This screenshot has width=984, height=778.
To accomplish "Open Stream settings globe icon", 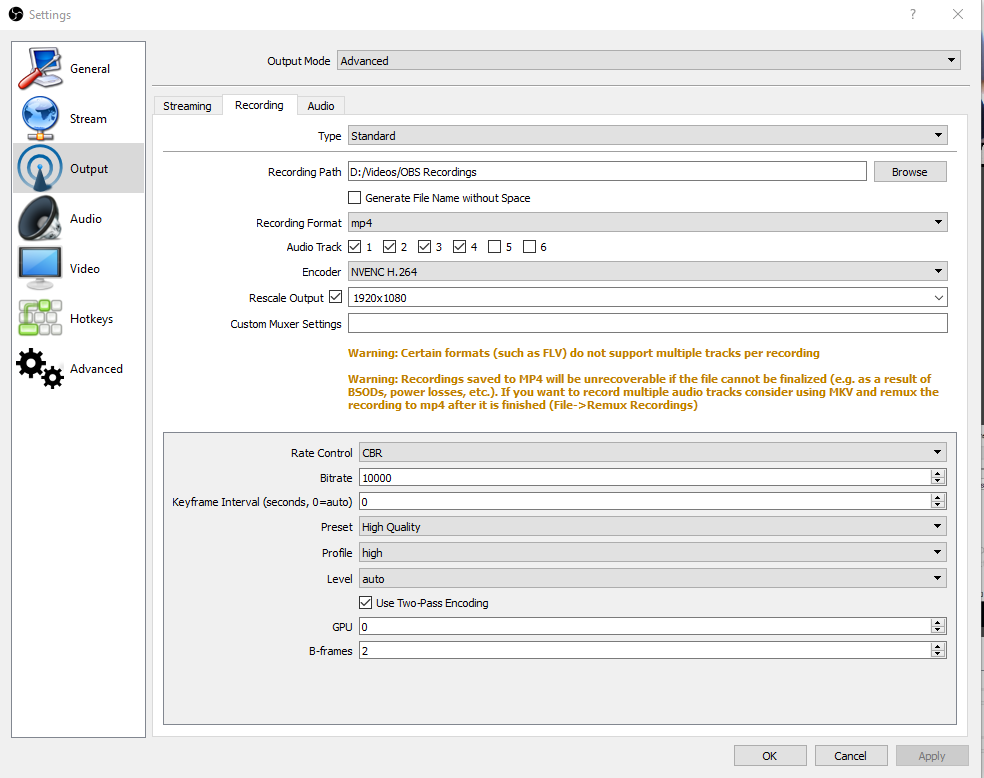I will click(40, 118).
